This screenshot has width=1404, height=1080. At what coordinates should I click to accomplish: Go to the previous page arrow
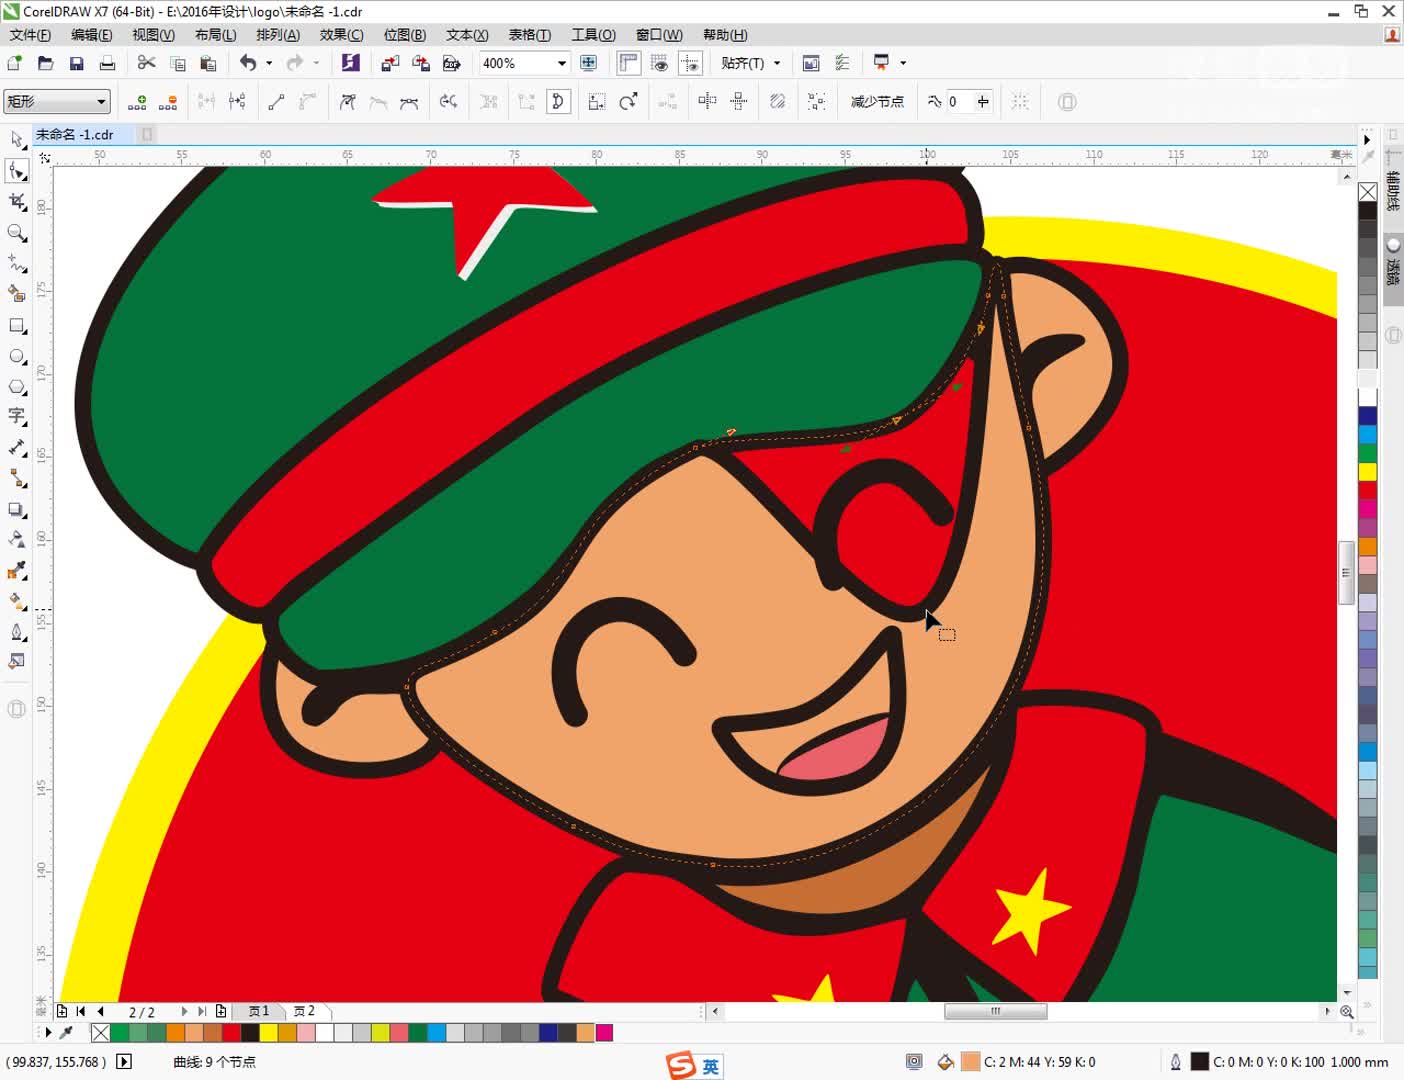pyautogui.click(x=100, y=1011)
